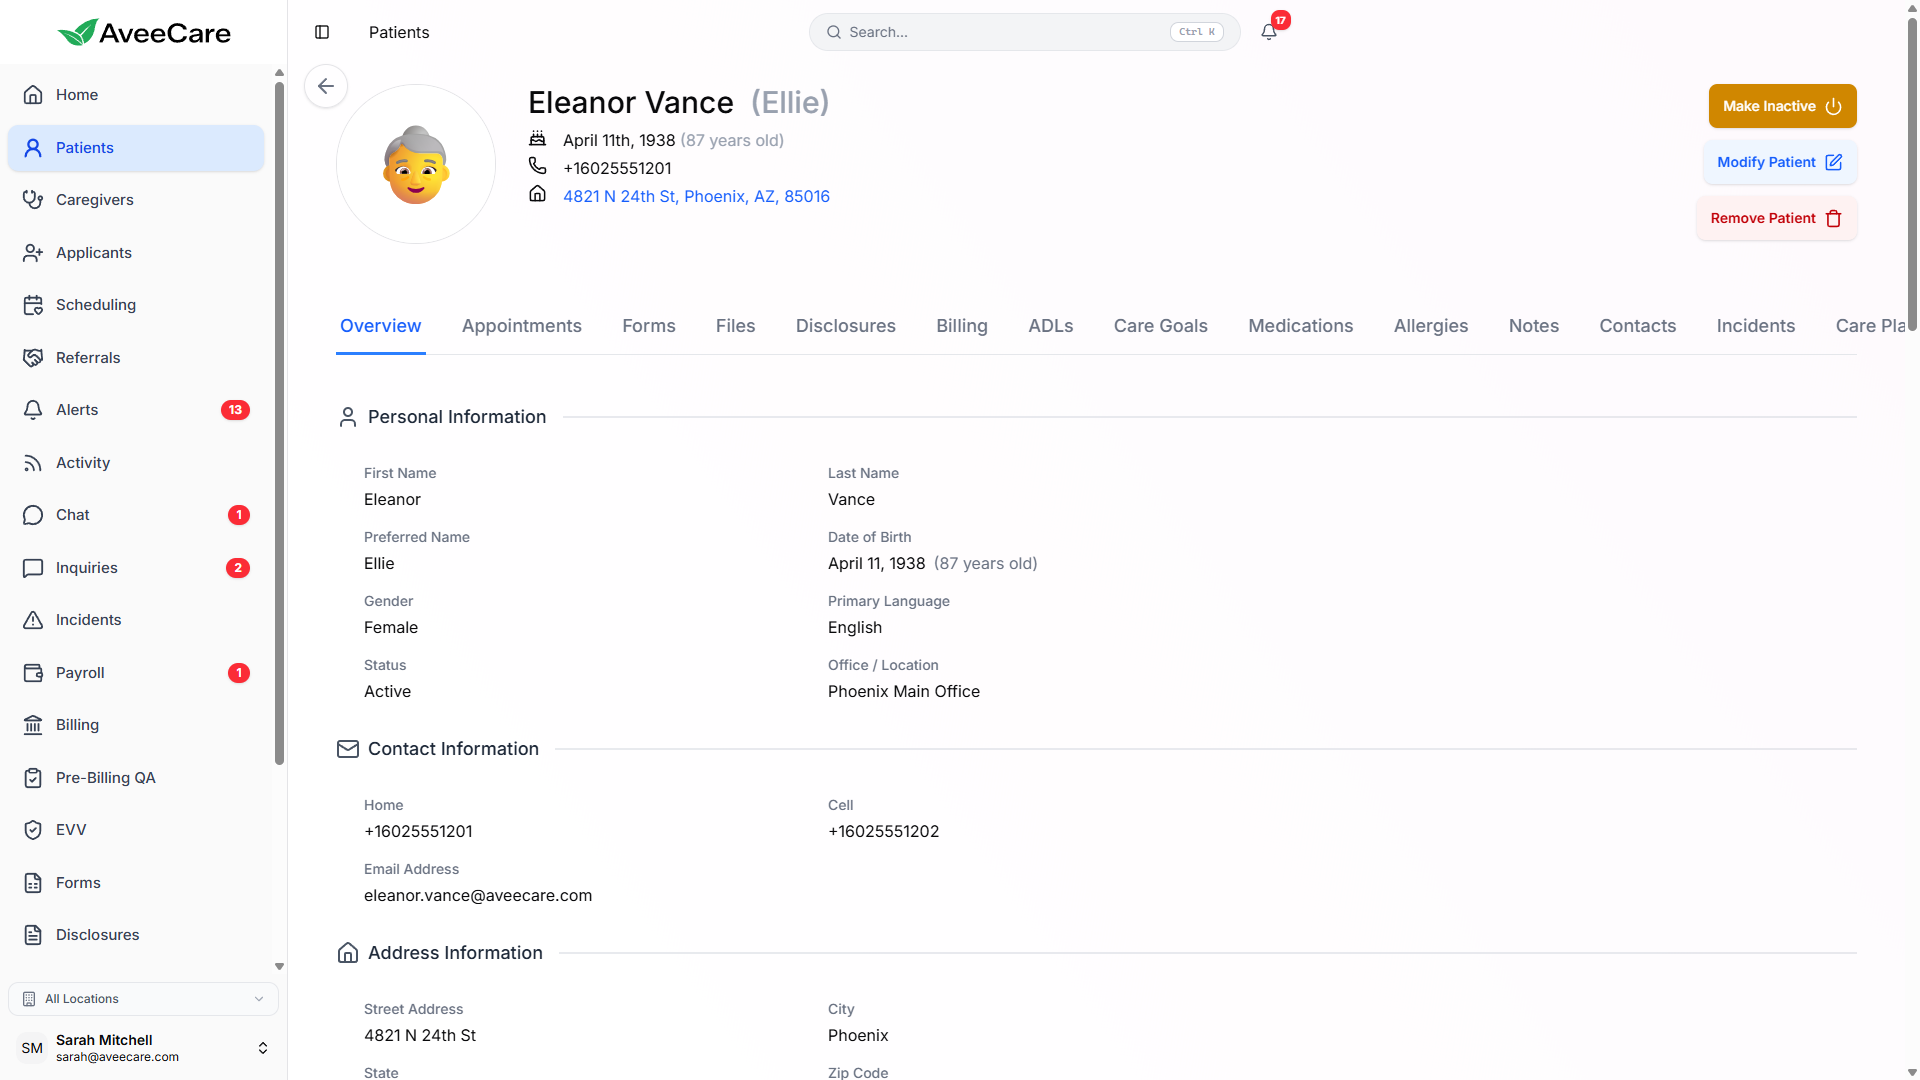Toggle patient status with Make Inactive

coord(1781,106)
